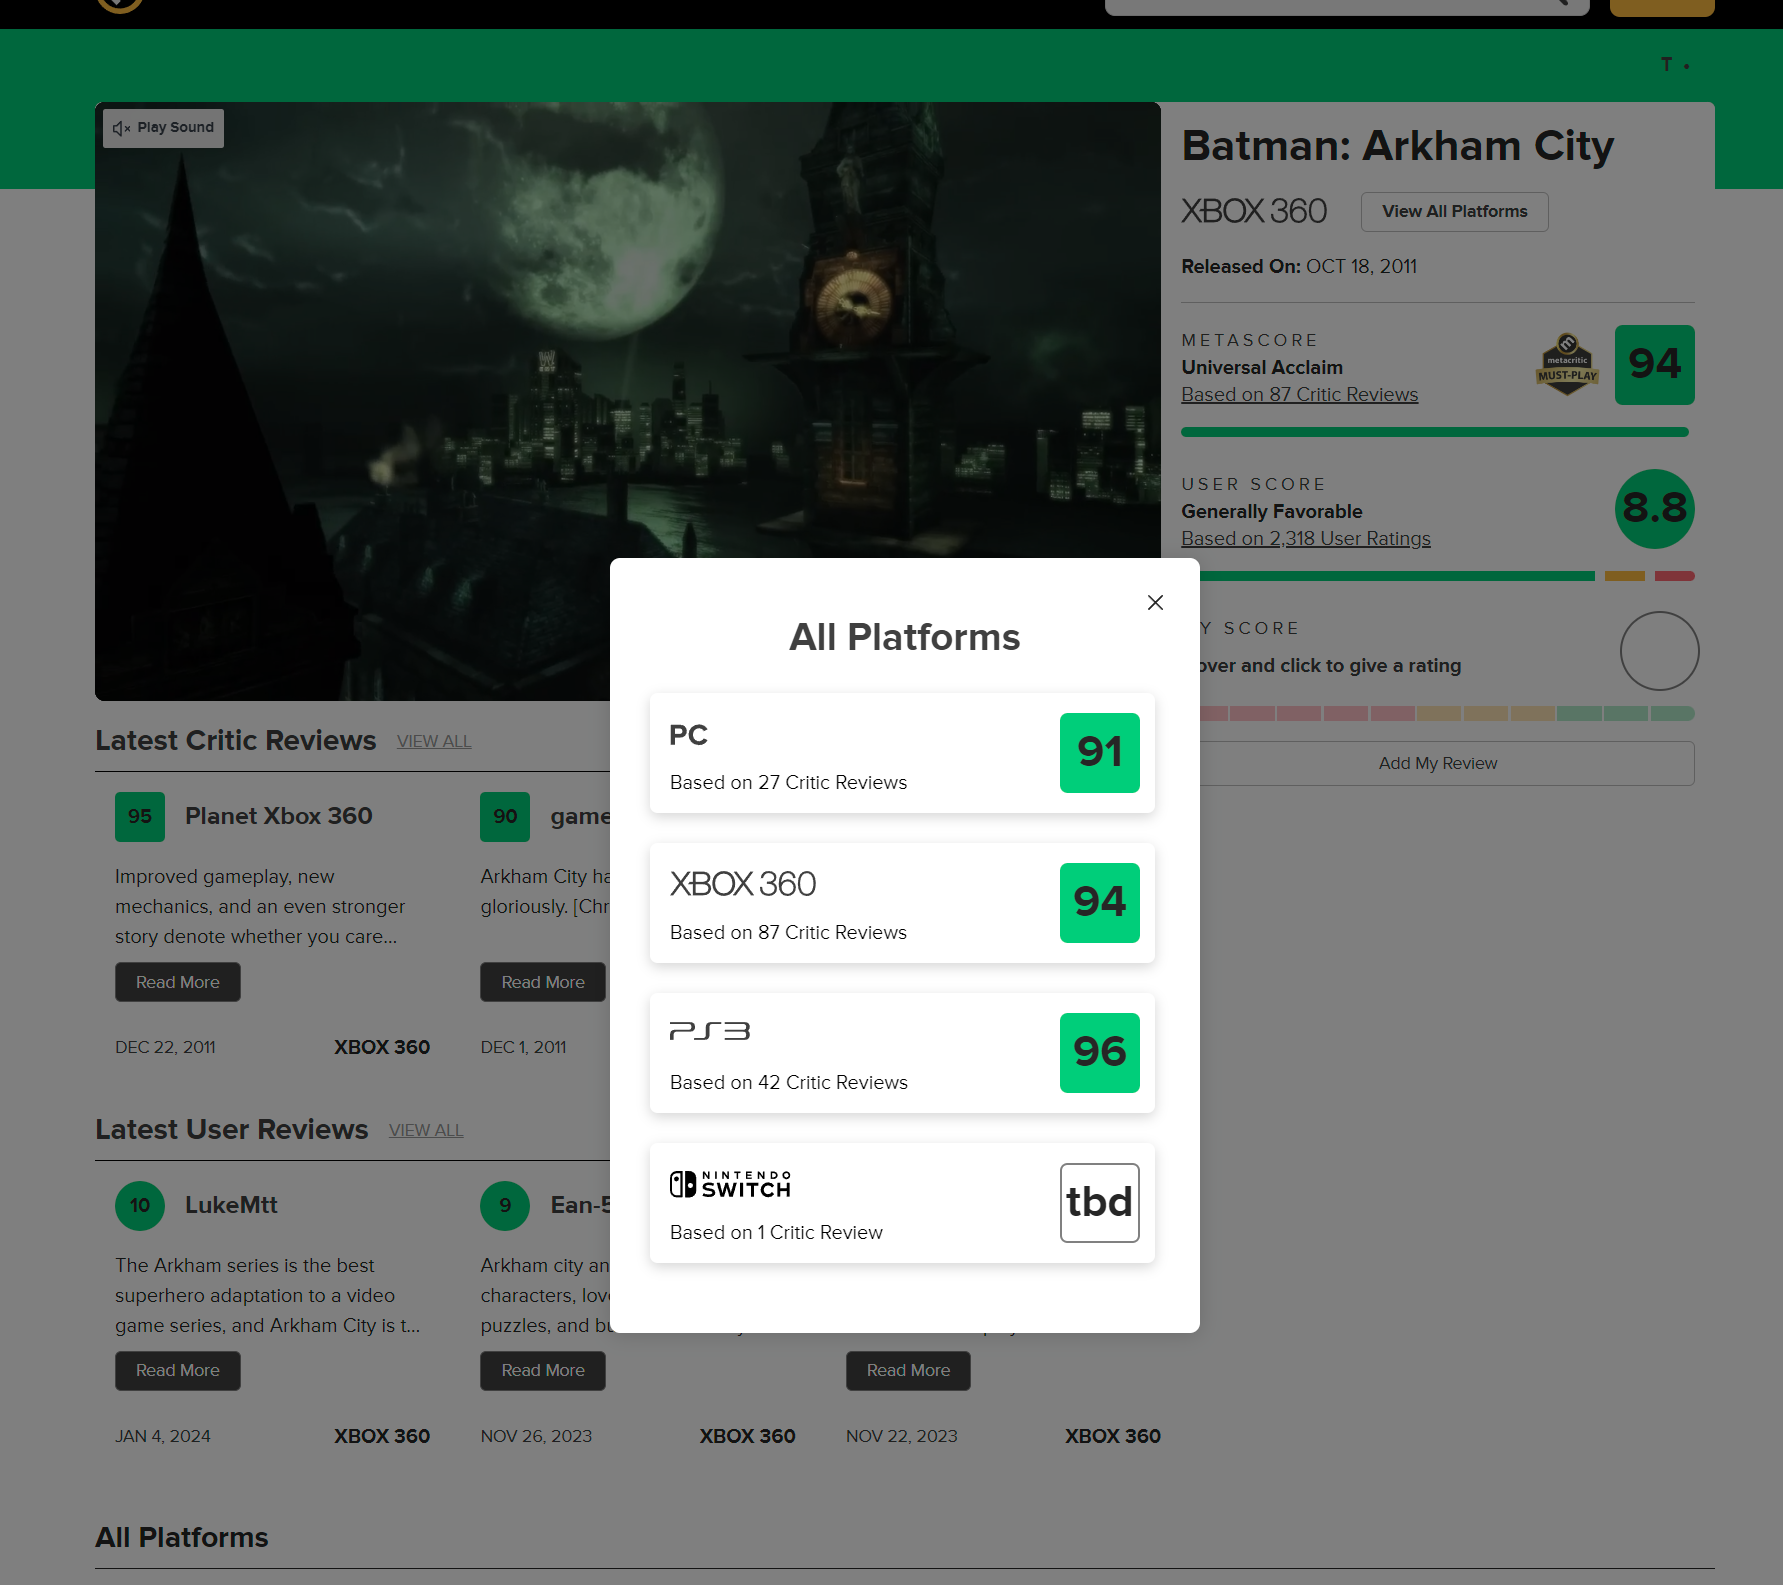
Task: Read more of the Nov 22, 2023 review
Action: 908,1370
